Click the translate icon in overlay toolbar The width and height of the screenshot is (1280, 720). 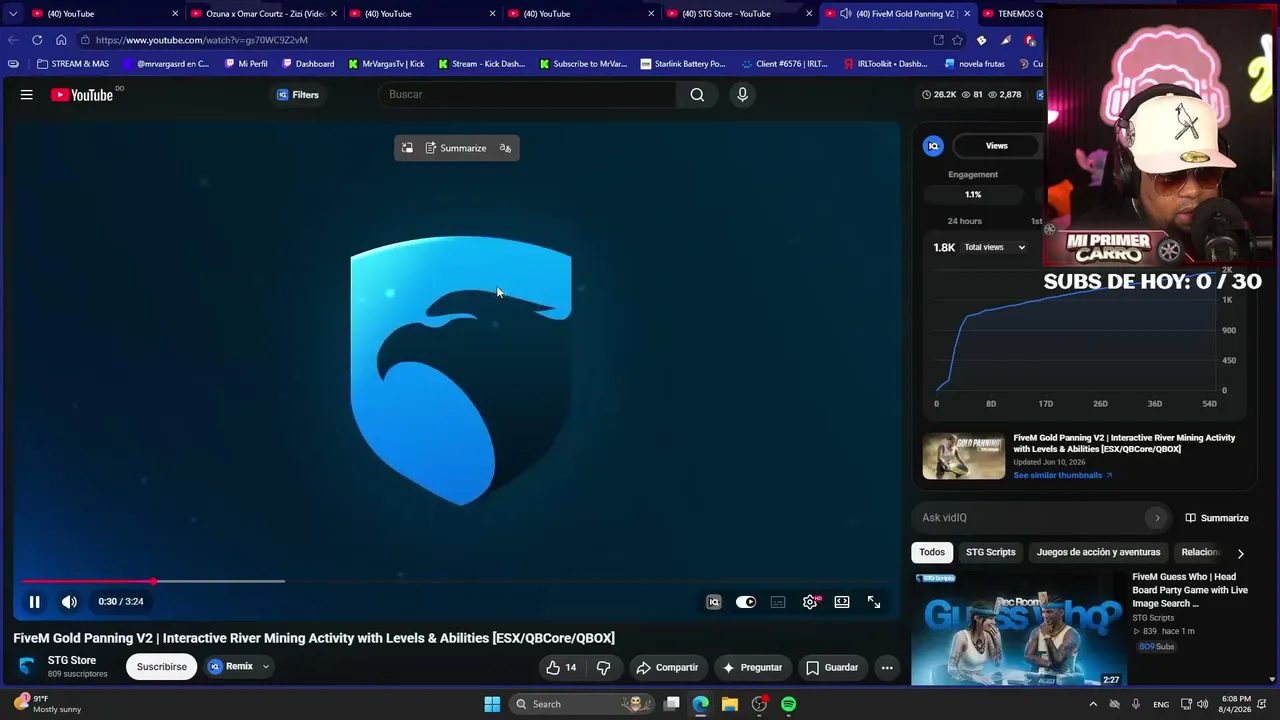click(505, 148)
